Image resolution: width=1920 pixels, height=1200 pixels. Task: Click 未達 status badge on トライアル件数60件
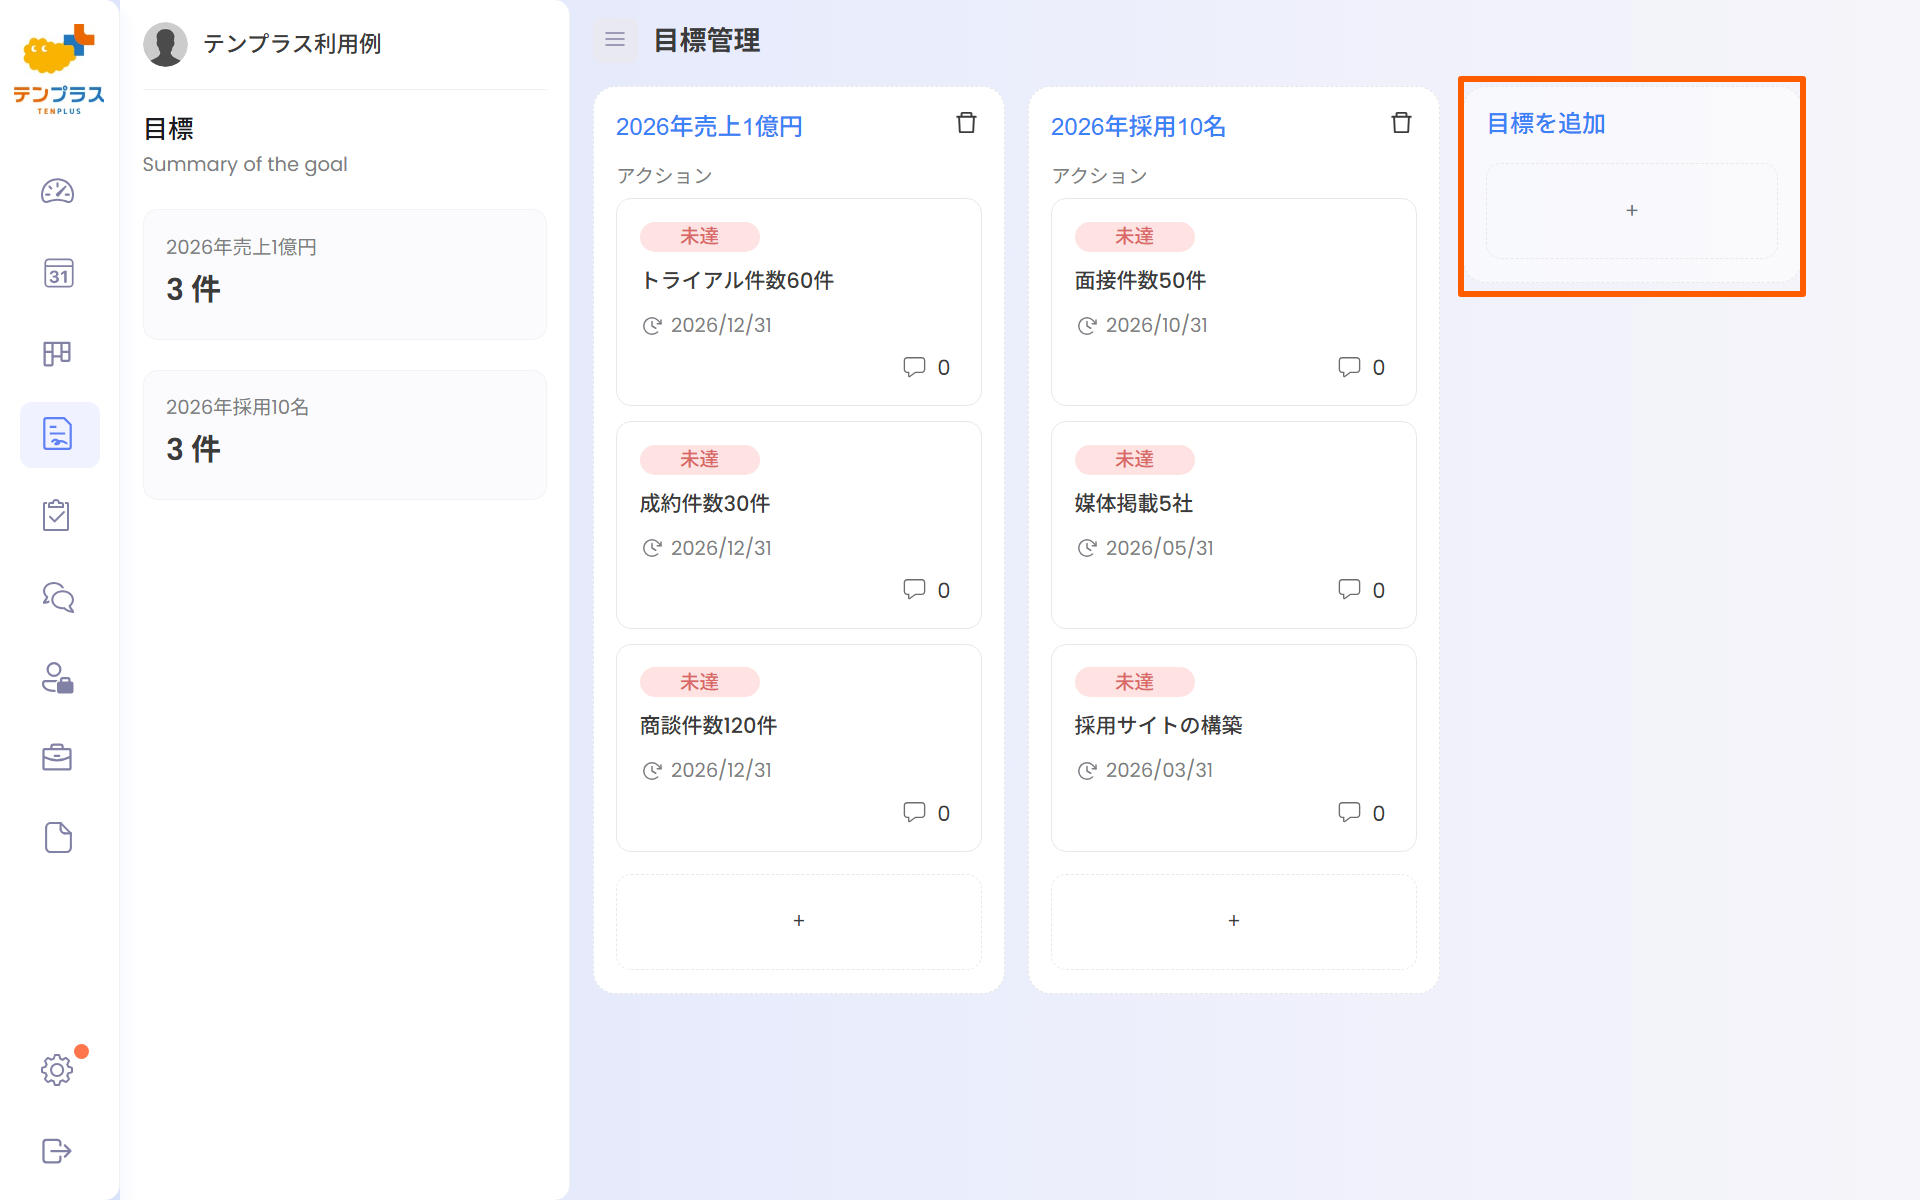point(700,236)
